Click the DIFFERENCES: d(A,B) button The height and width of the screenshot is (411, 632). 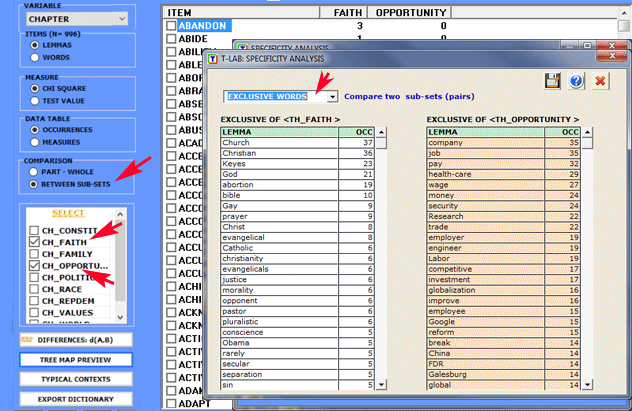(x=76, y=340)
